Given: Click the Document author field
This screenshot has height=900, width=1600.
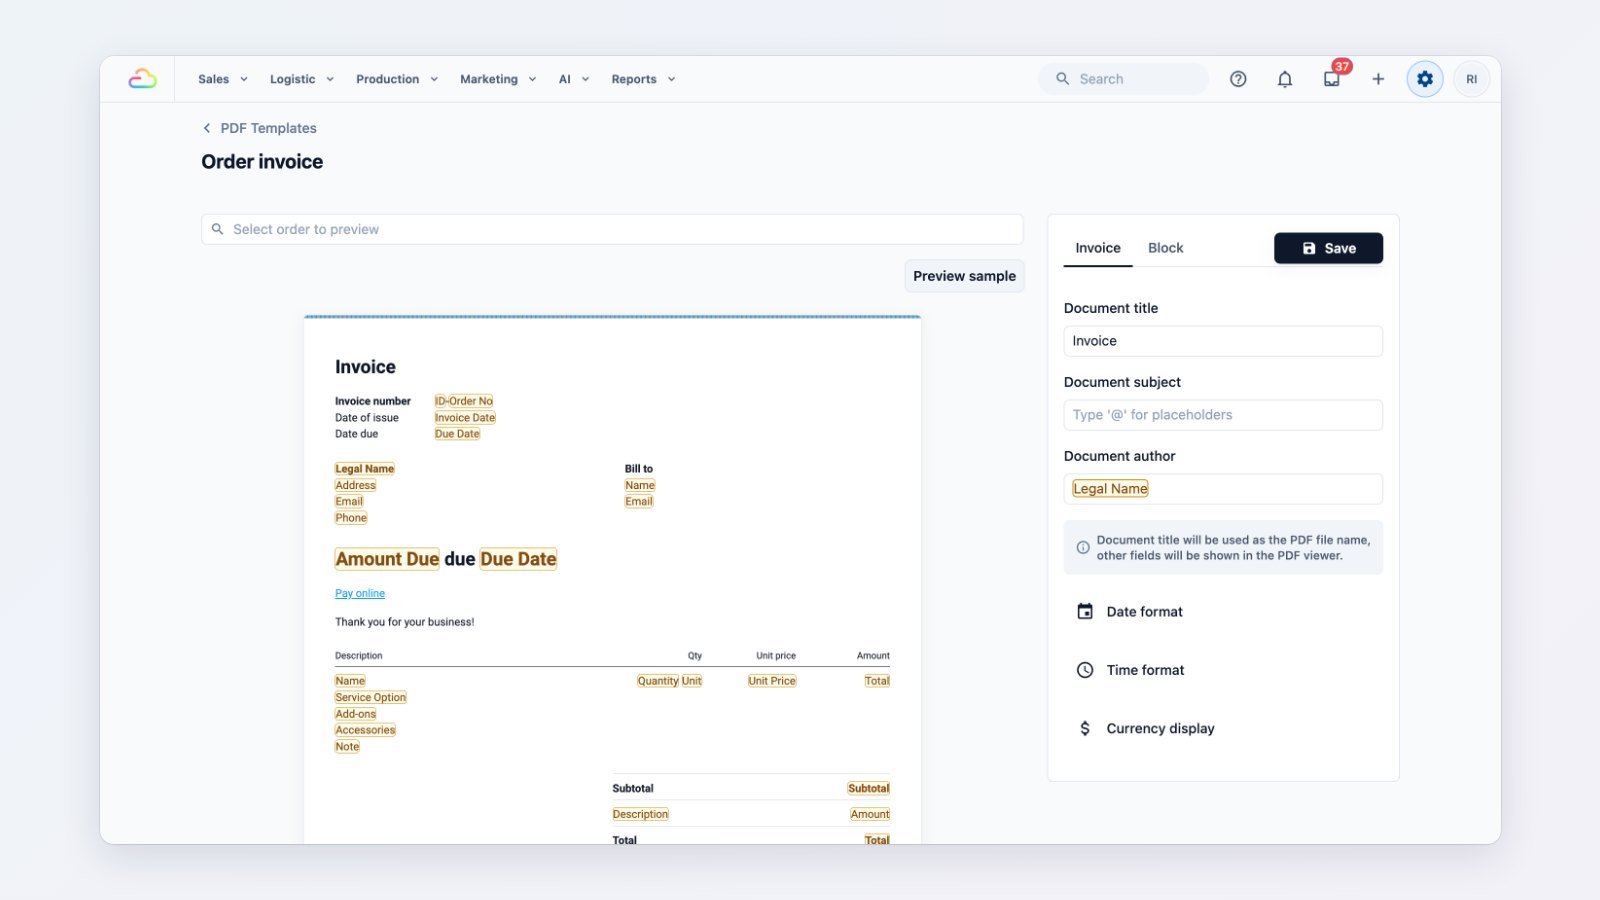Looking at the screenshot, I should (1223, 489).
